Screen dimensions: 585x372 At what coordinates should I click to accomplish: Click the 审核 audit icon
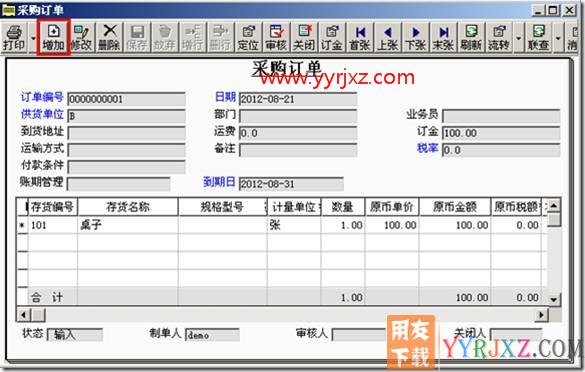276,38
